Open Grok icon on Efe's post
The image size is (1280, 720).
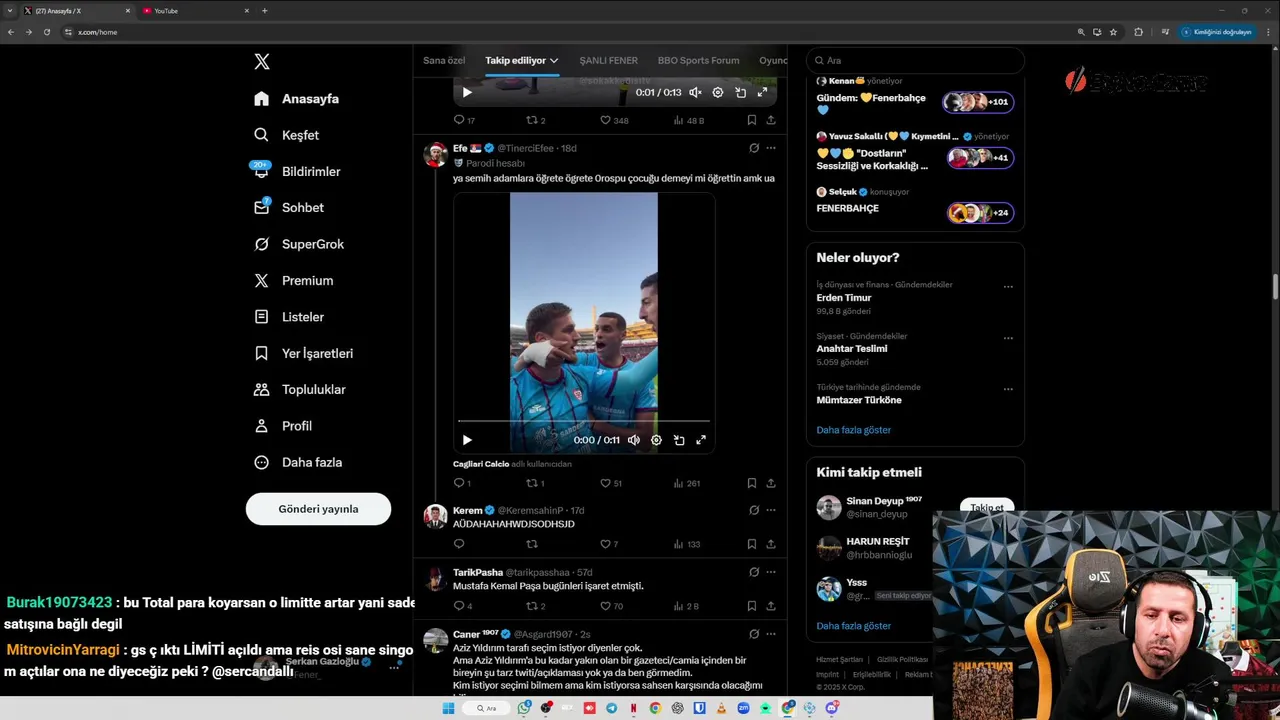754,148
